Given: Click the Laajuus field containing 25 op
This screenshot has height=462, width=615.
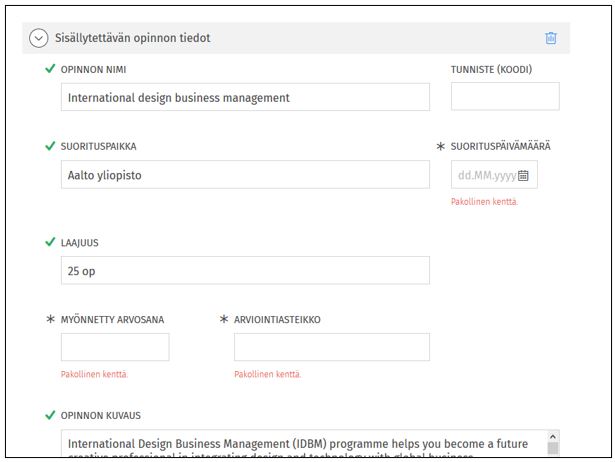Looking at the screenshot, I should (x=245, y=271).
